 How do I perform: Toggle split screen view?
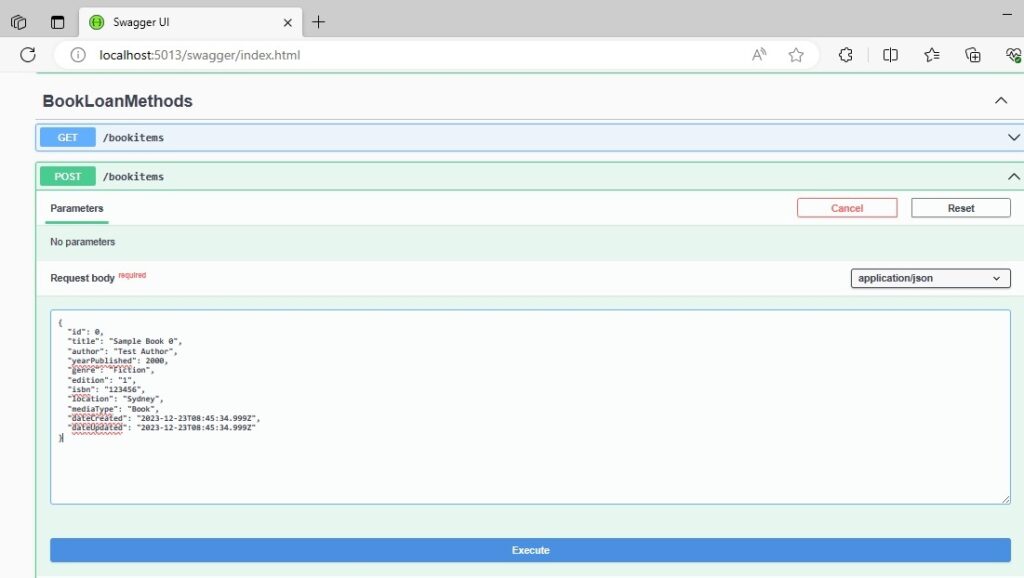[x=890, y=55]
